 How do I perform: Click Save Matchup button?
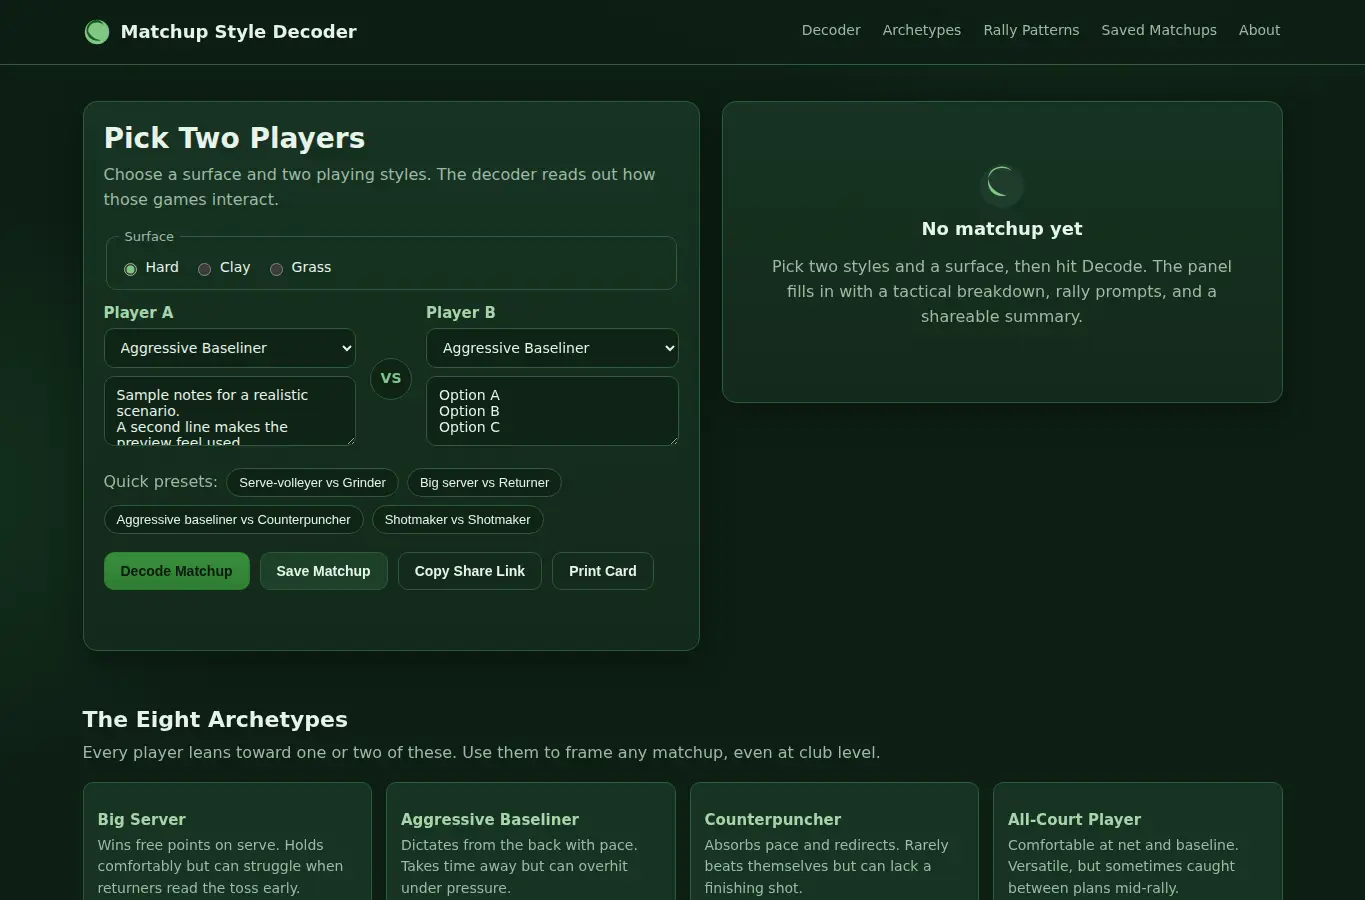pyautogui.click(x=323, y=571)
